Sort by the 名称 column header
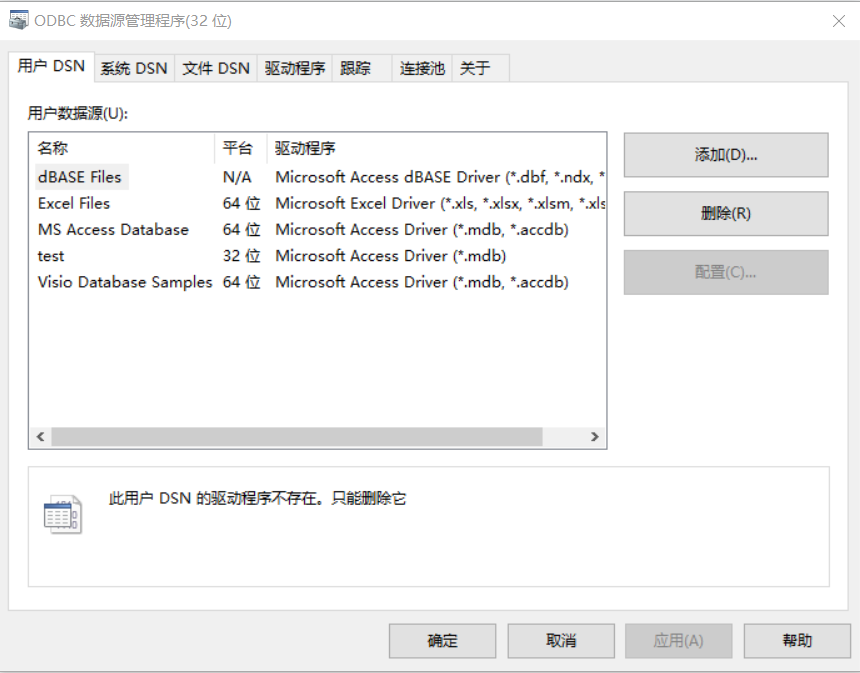The width and height of the screenshot is (860, 673). click(x=122, y=148)
